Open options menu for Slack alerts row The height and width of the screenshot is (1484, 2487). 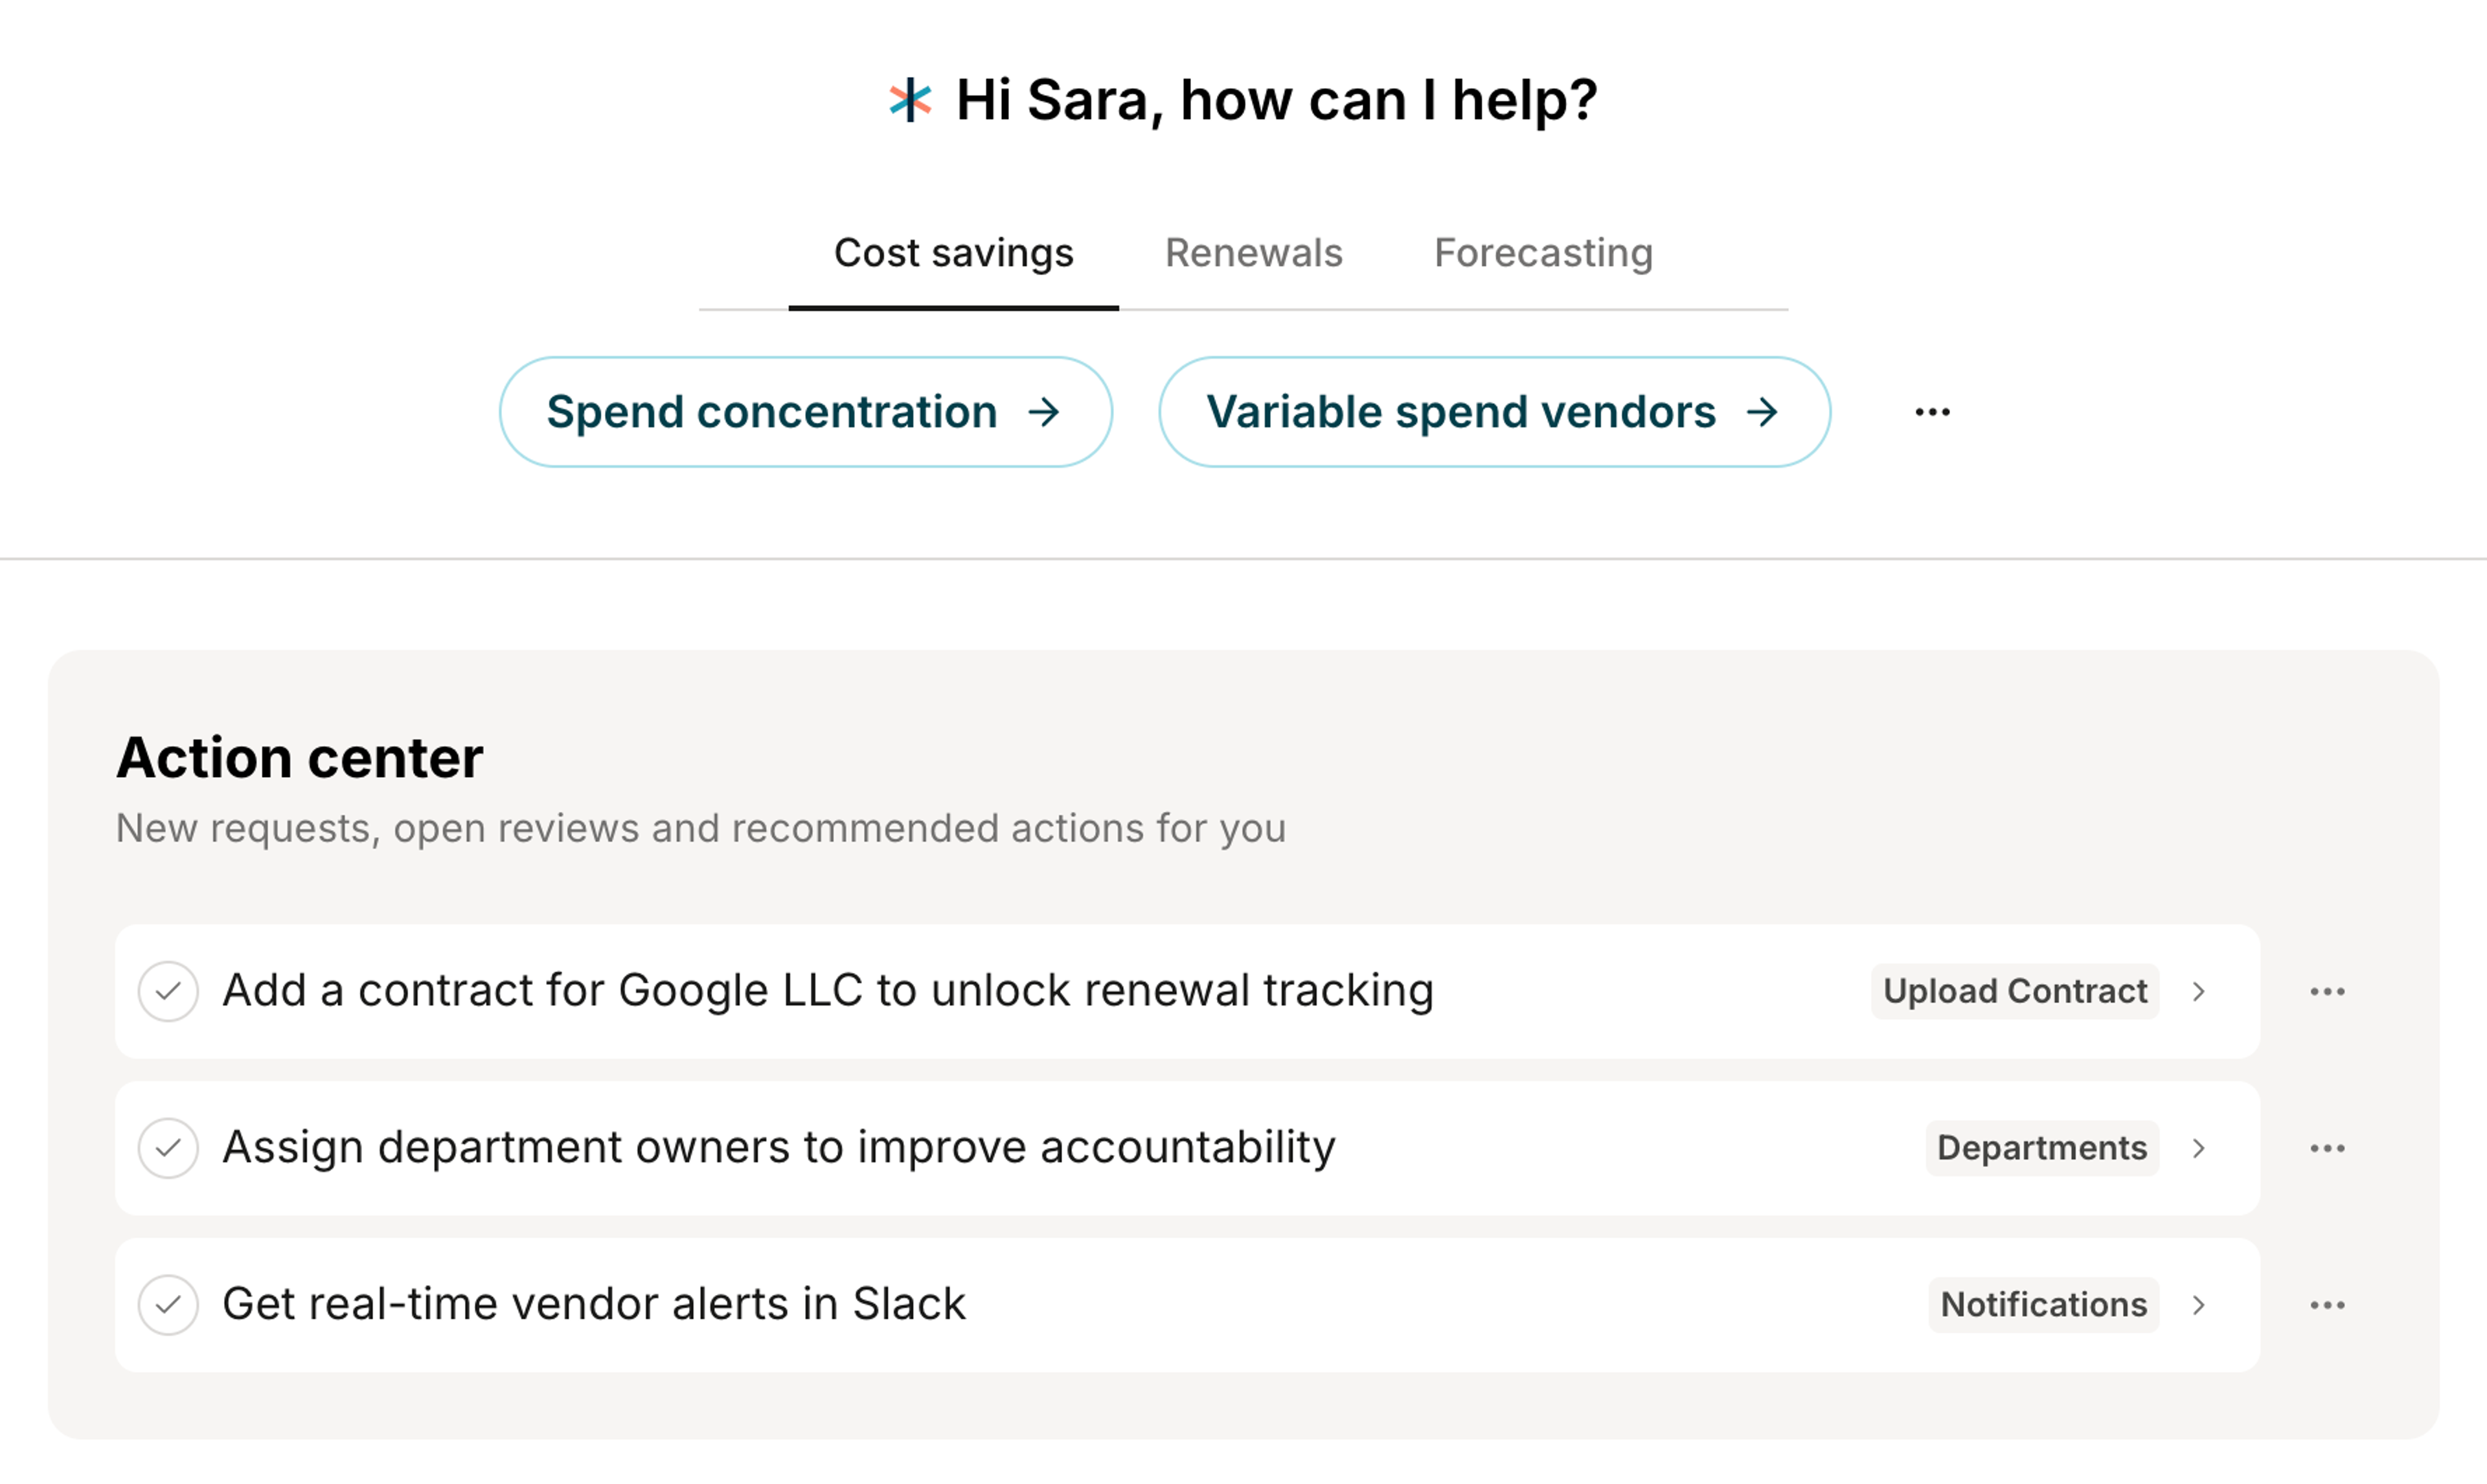2327,1305
